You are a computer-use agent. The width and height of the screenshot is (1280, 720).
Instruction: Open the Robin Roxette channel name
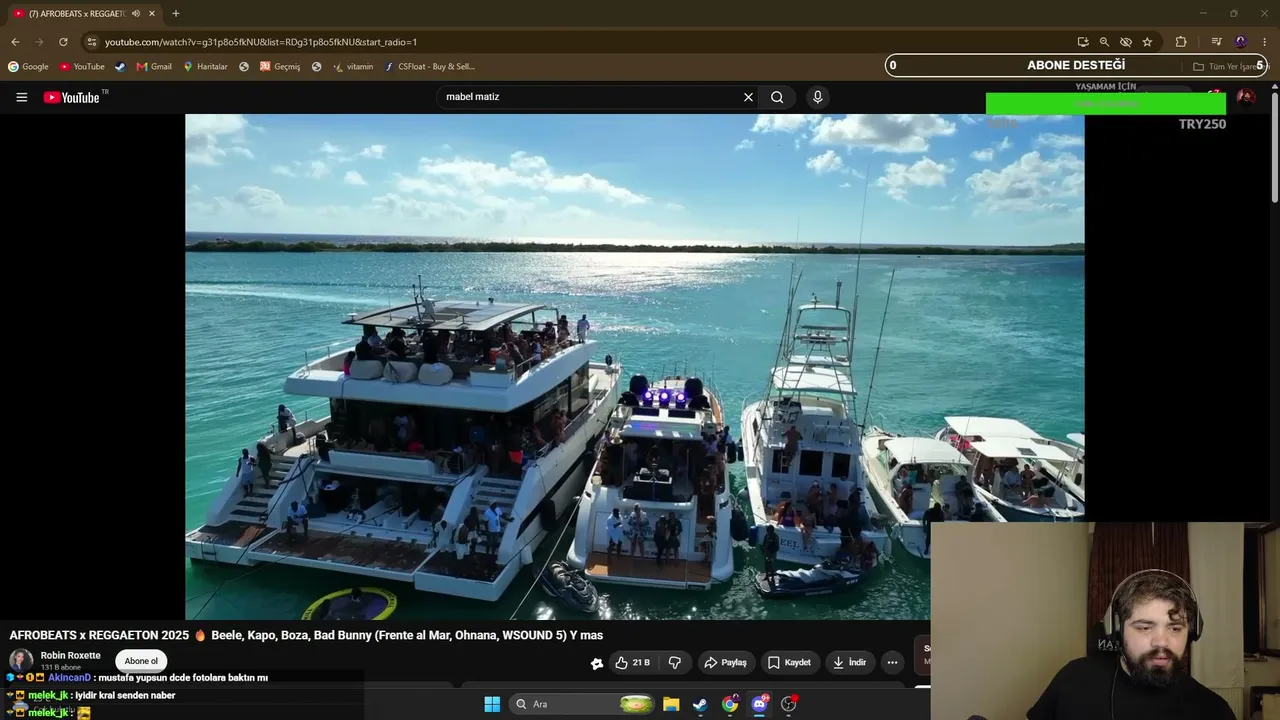click(70, 656)
